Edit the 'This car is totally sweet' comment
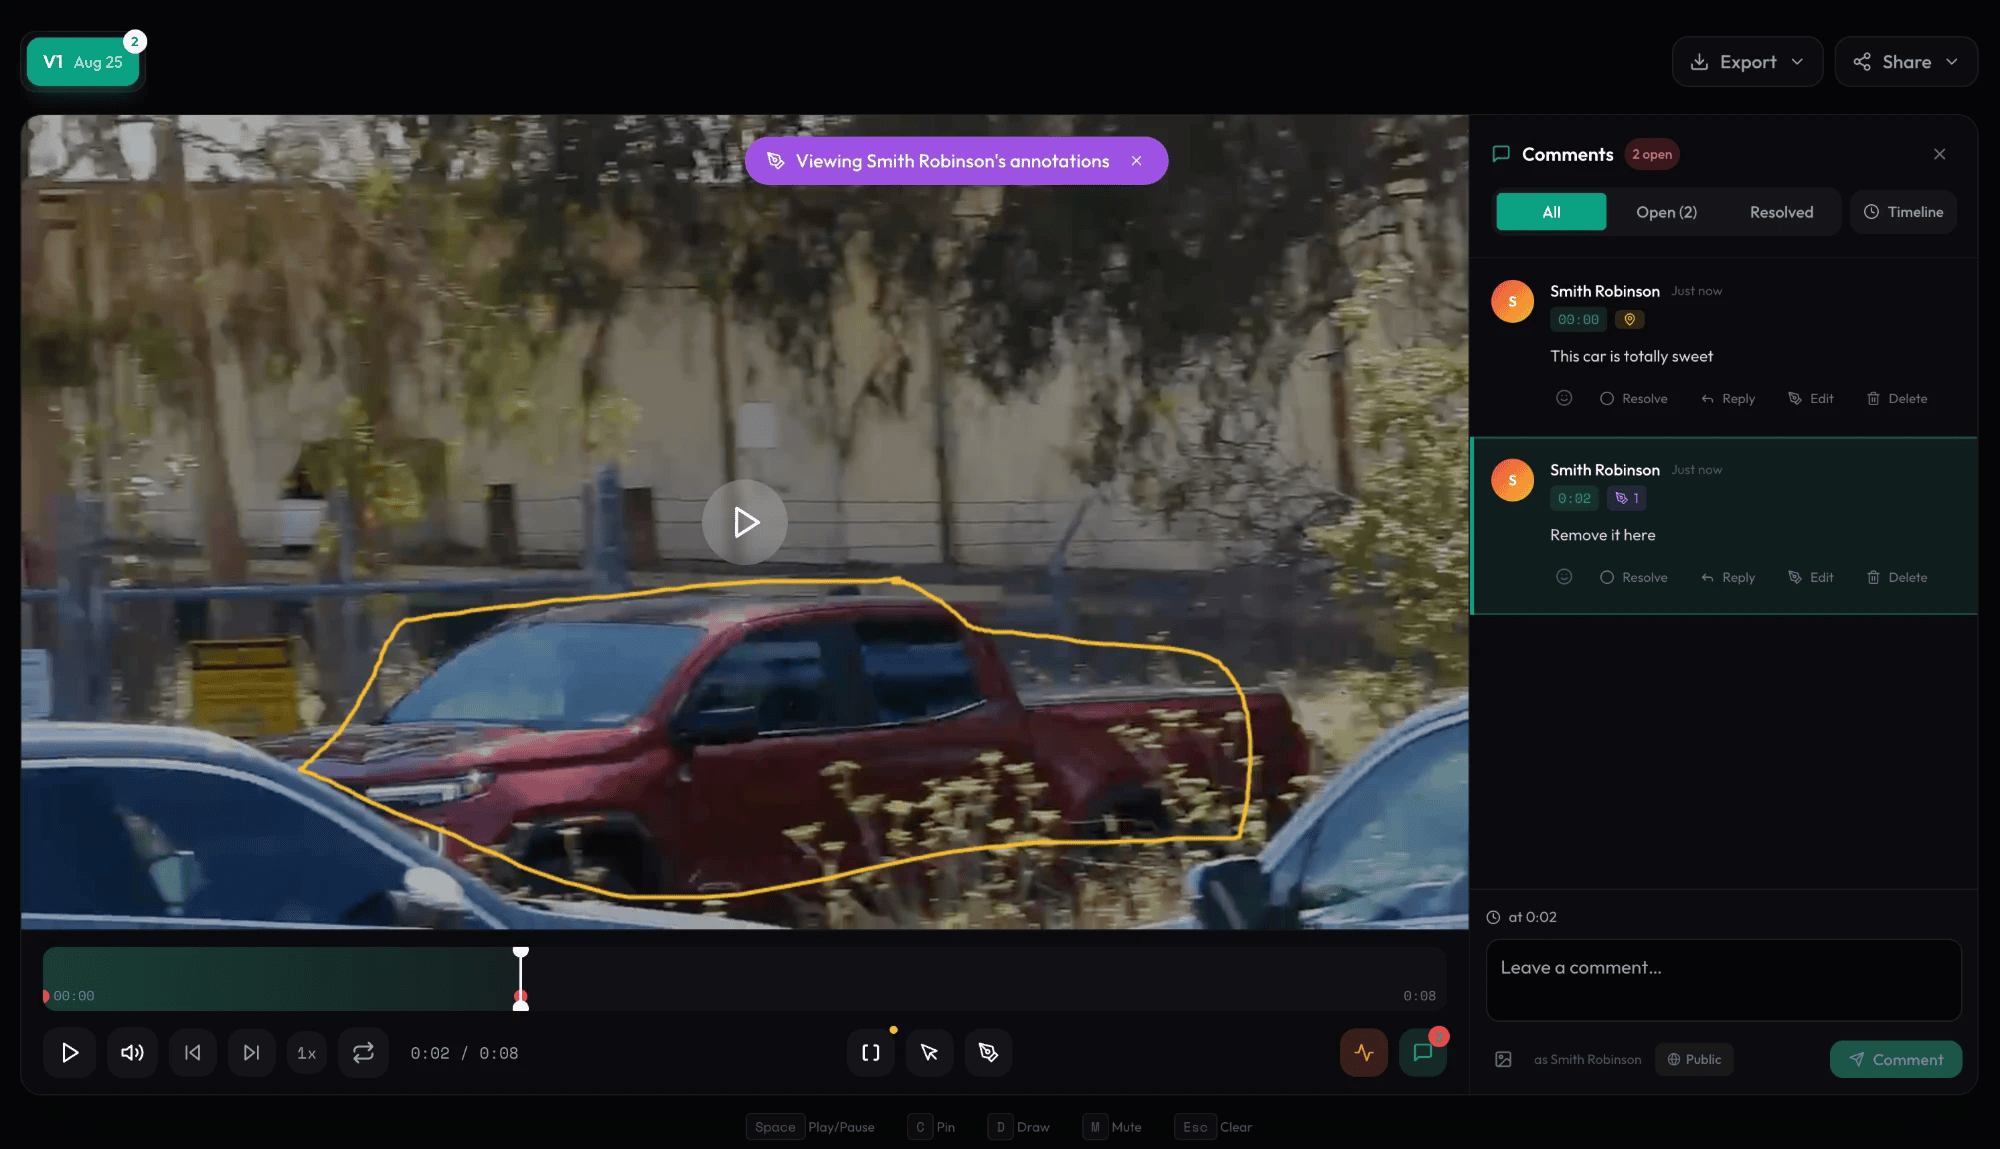The height and width of the screenshot is (1149, 2000). coord(1811,398)
